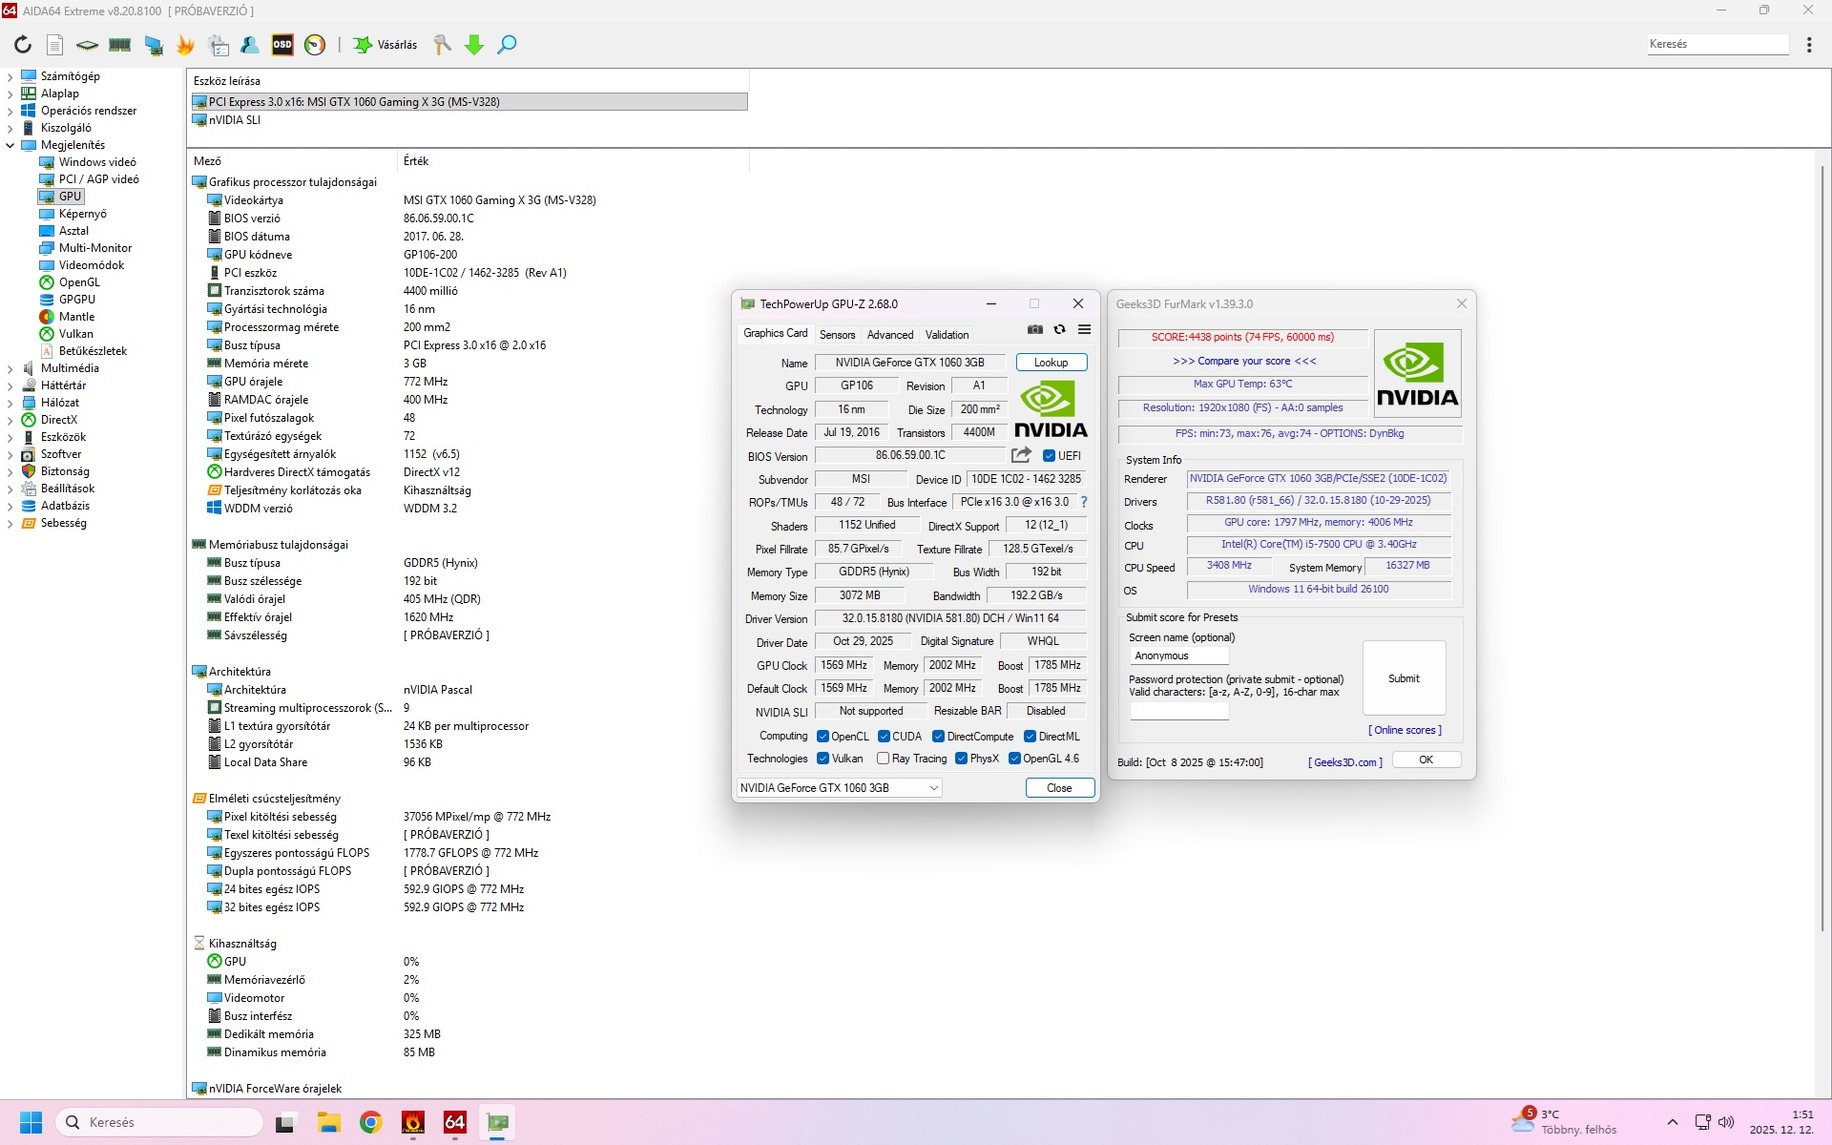This screenshot has width=1832, height=1145.
Task: Switch to AIDA64 in the taskbar
Action: [455, 1122]
